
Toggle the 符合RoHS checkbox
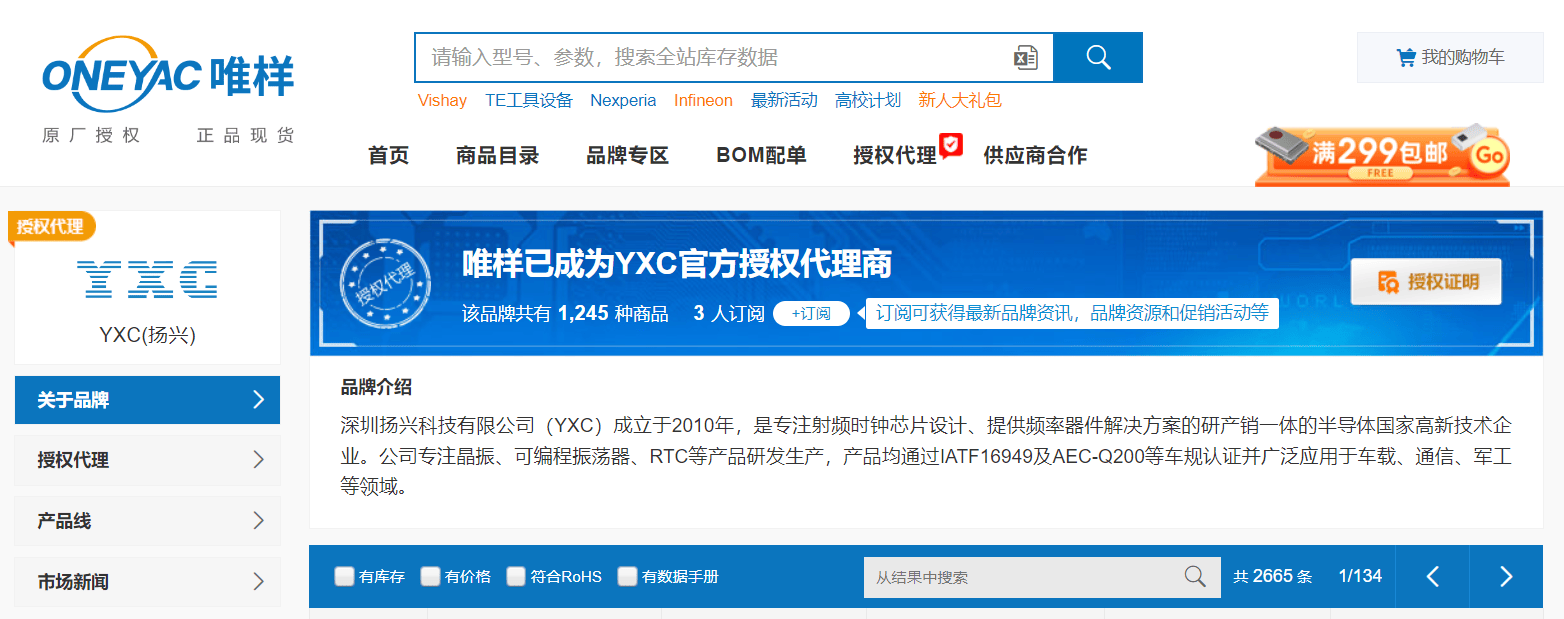click(516, 576)
